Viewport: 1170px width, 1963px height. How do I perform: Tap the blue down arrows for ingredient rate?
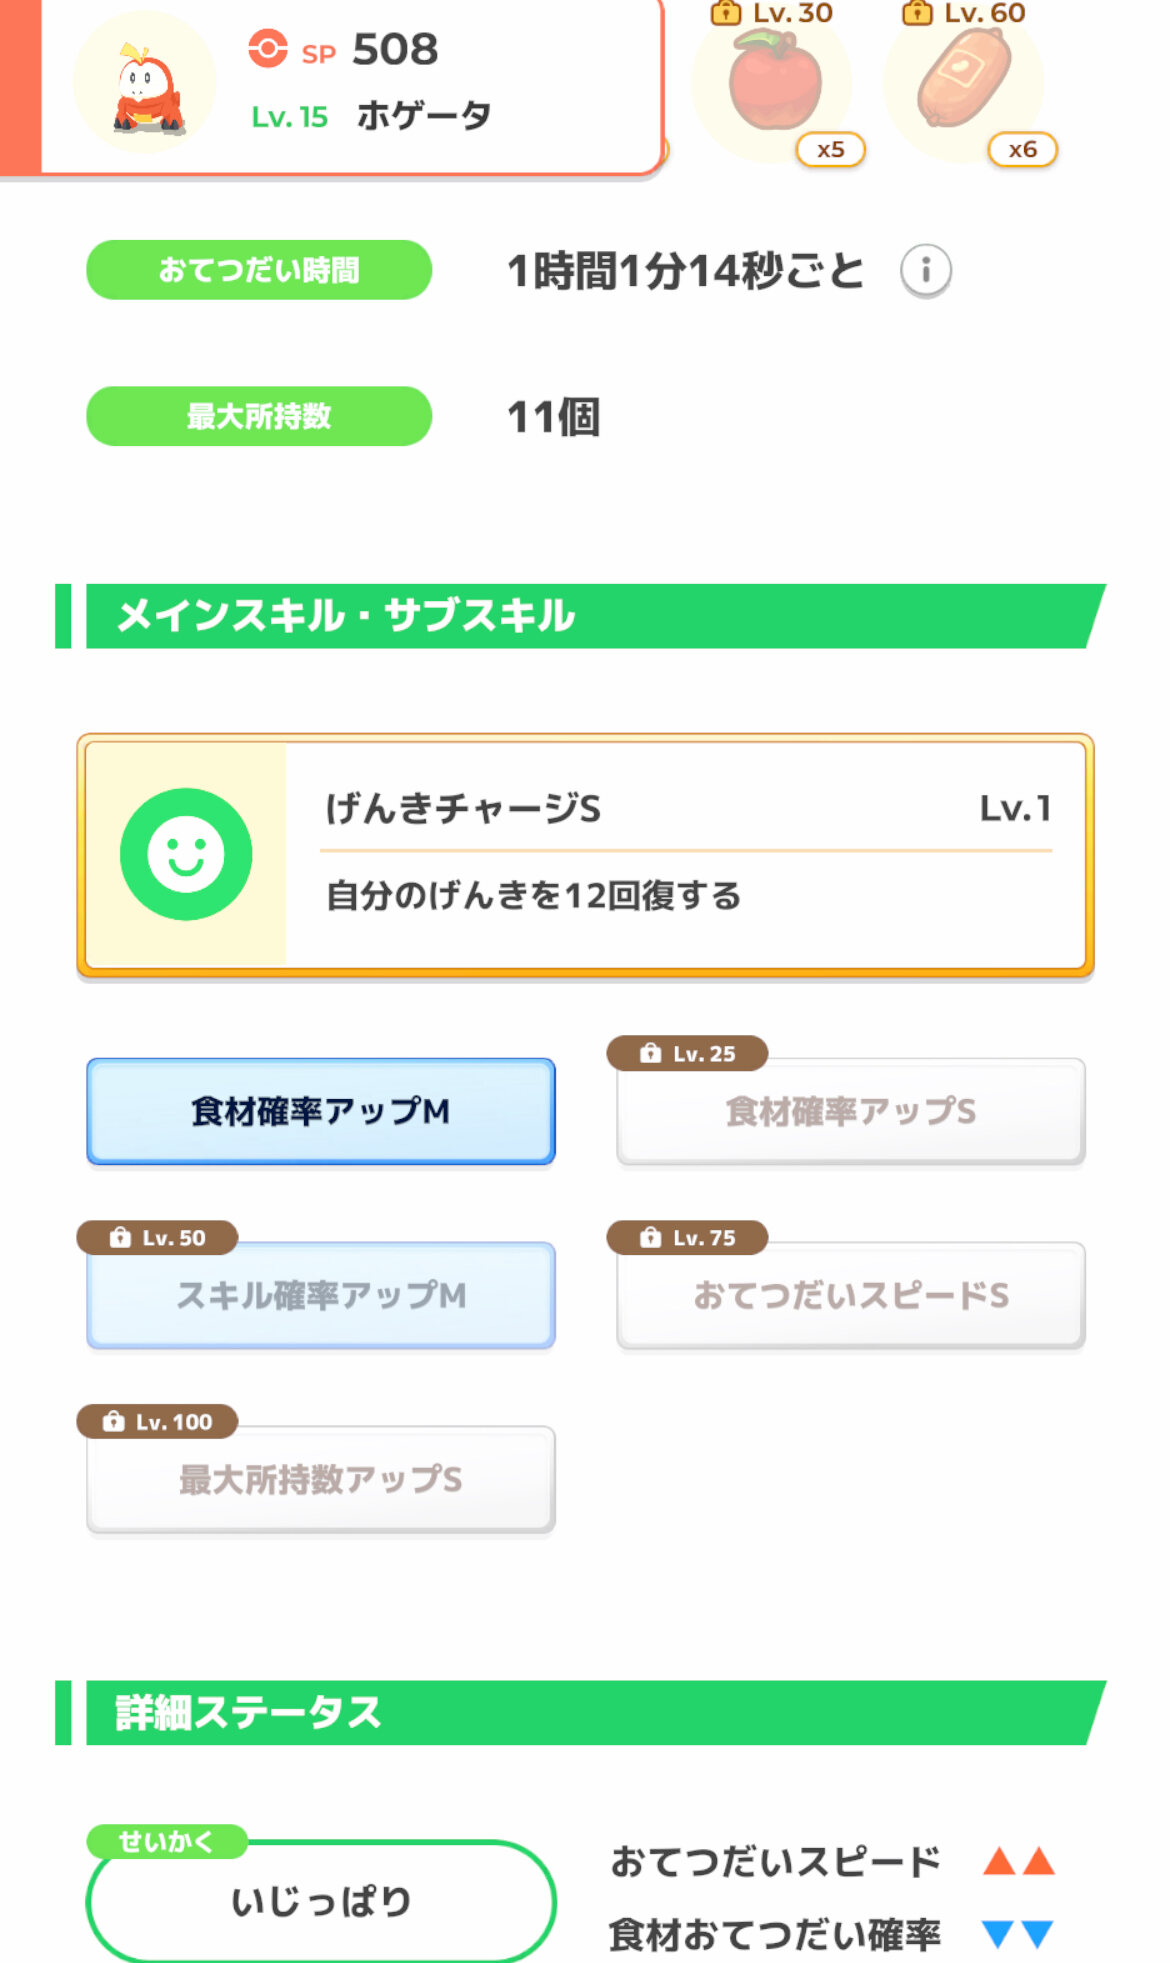coord(1018,1934)
